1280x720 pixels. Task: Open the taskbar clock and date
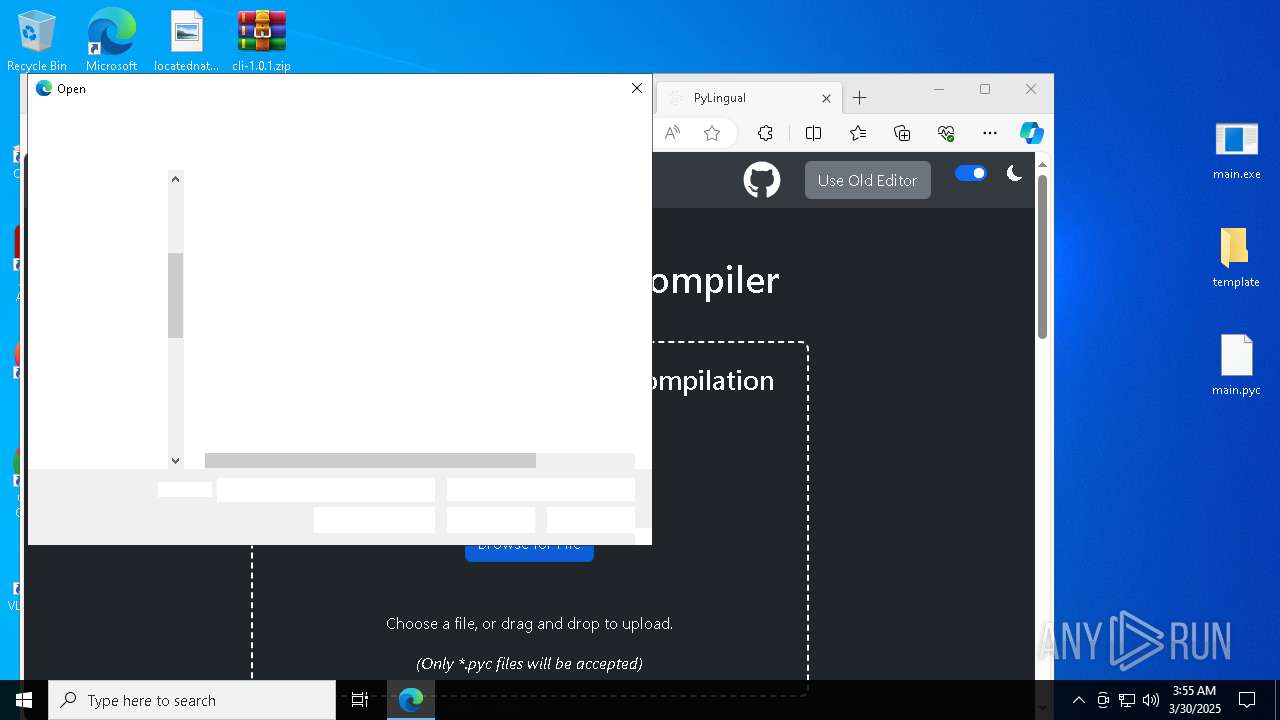point(1195,700)
